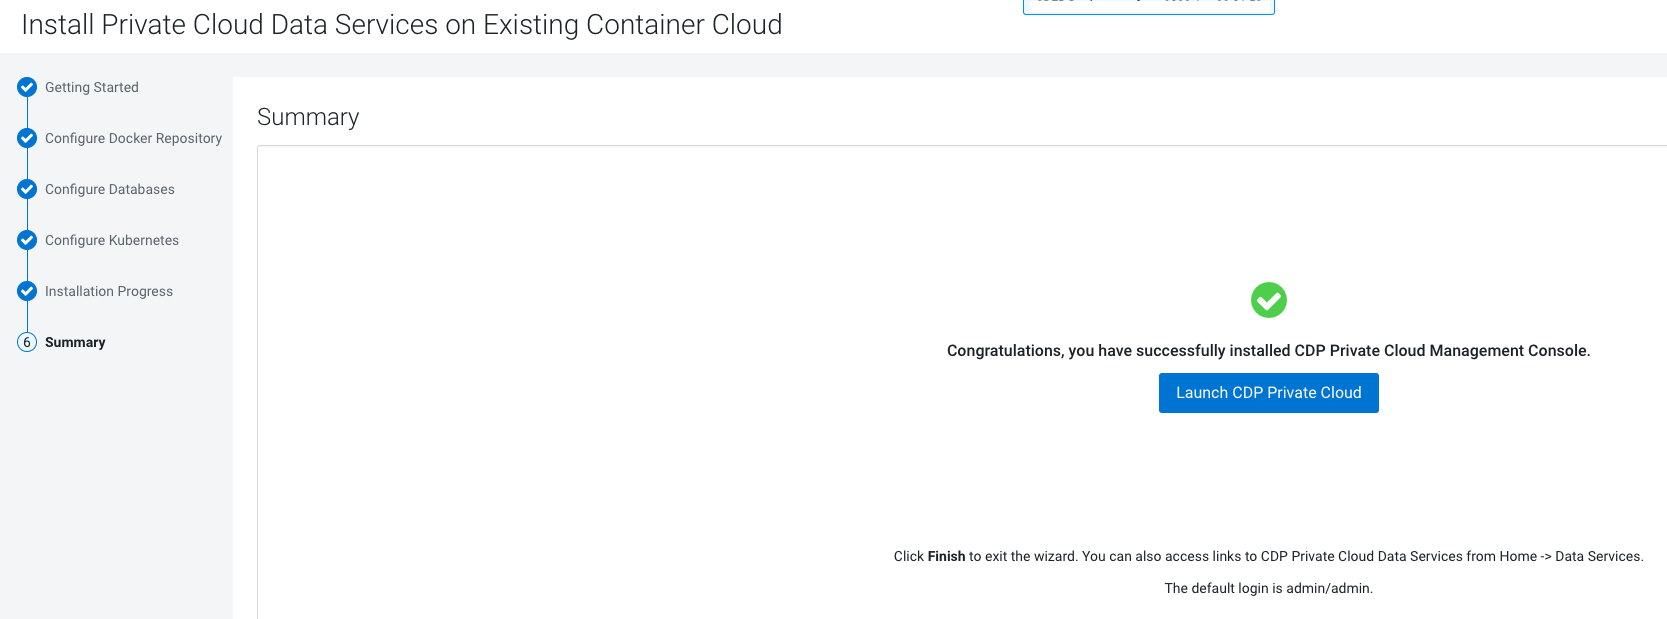This screenshot has height=619, width=1667.
Task: Click the Configure Docker Repository checkmark icon
Action: (x=27, y=138)
